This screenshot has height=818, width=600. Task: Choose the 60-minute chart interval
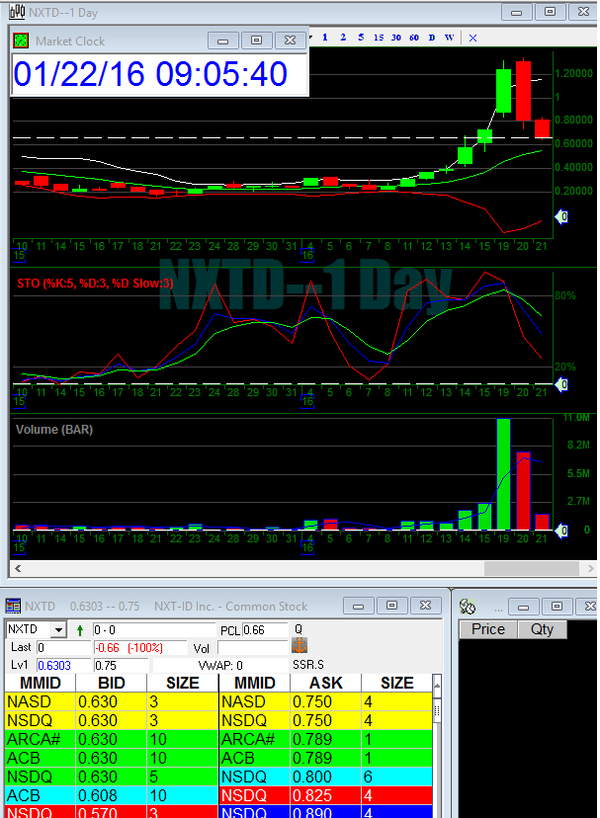tap(413, 38)
